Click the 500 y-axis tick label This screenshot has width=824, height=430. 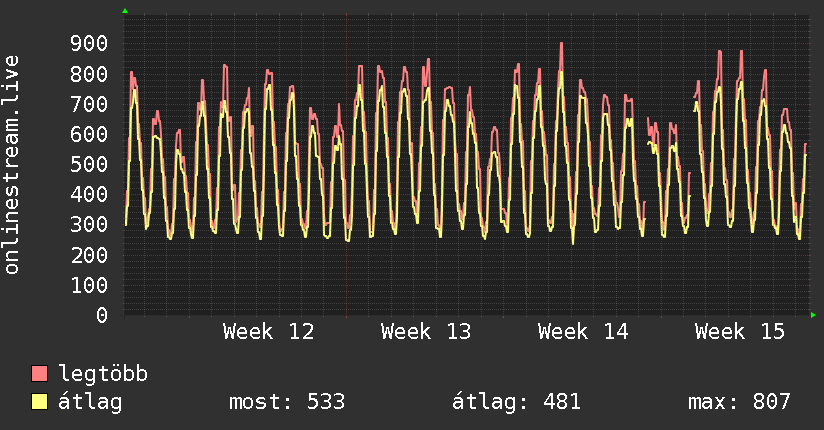(x=89, y=165)
